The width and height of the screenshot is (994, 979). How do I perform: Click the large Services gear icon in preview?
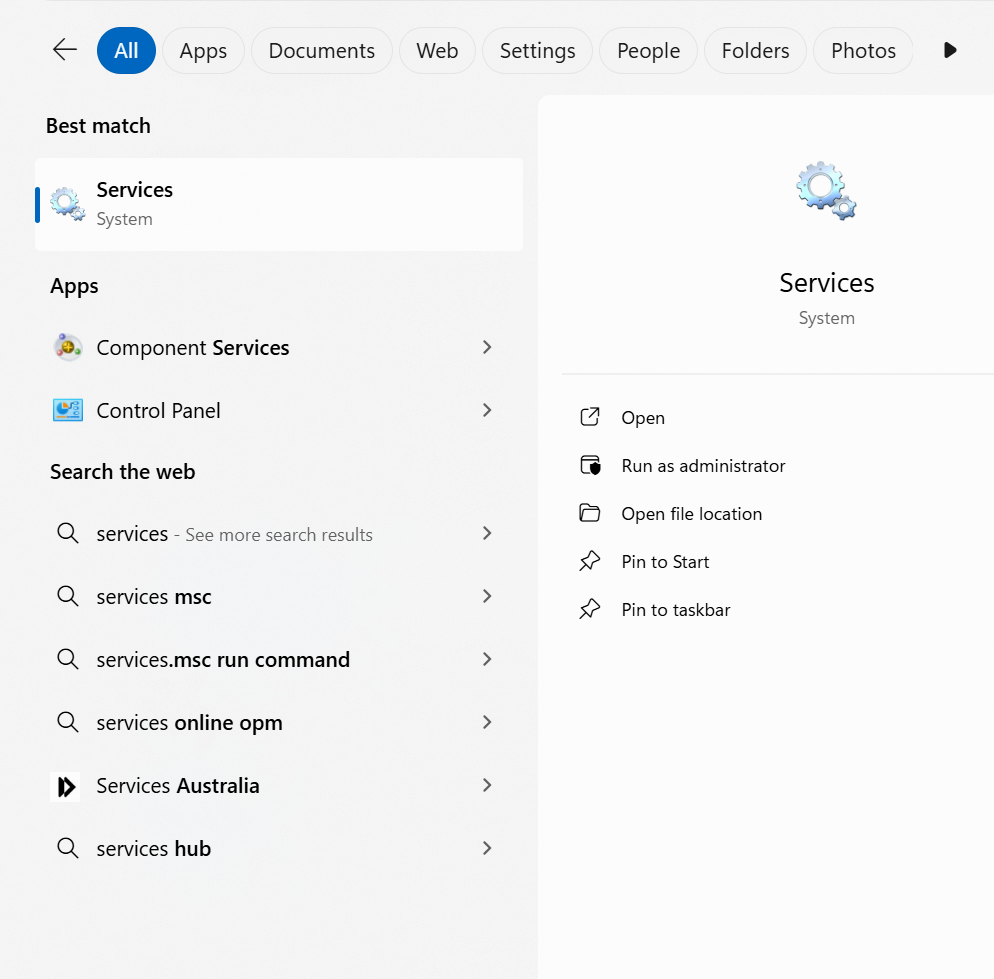click(x=826, y=190)
